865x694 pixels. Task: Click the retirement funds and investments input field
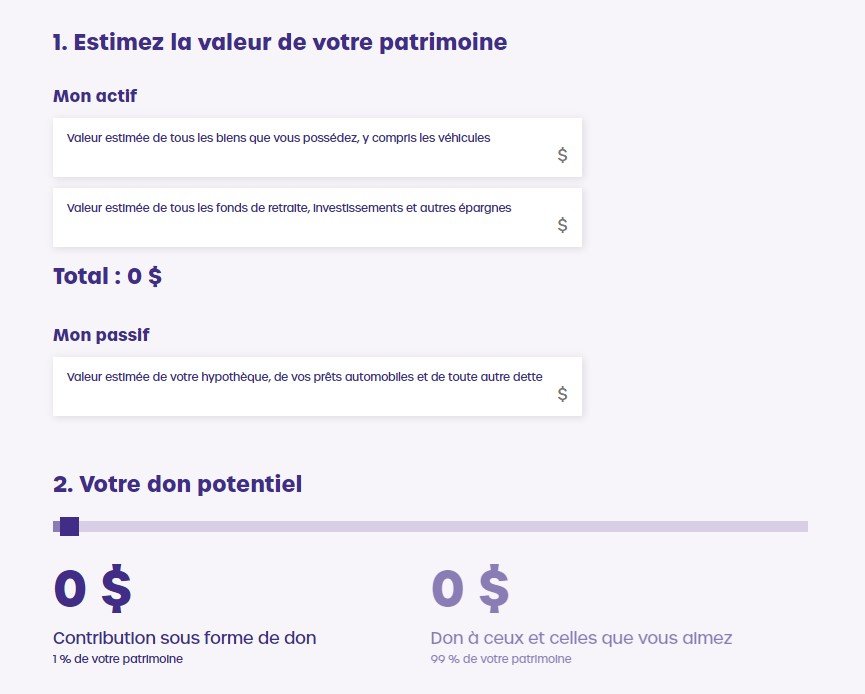click(x=300, y=216)
